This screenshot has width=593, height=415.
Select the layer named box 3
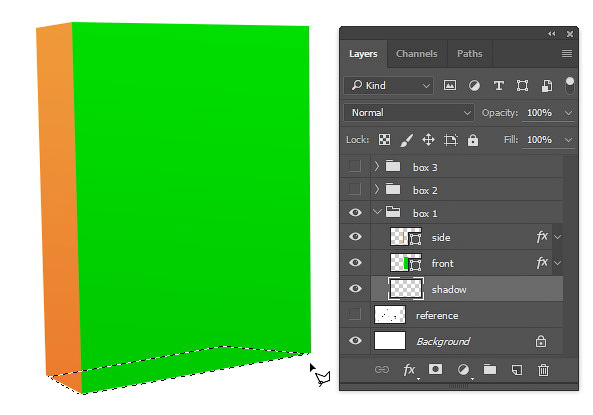point(425,167)
